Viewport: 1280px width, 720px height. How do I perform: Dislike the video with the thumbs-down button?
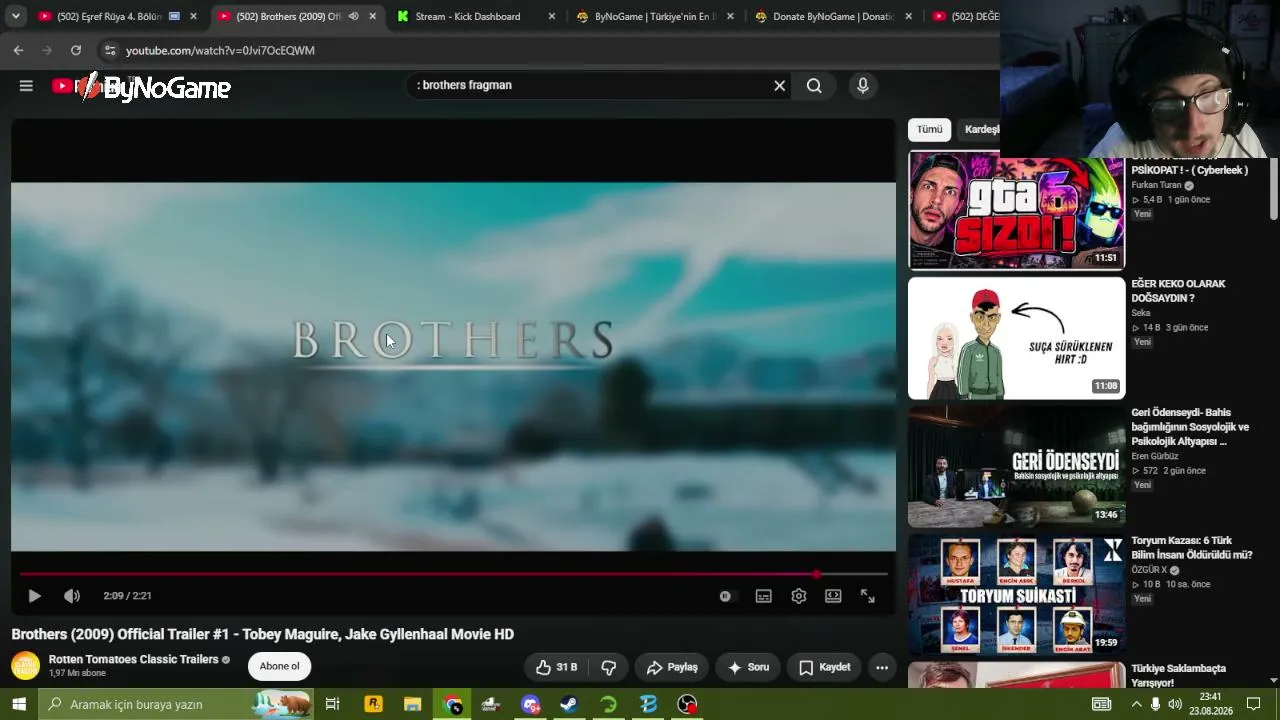pyautogui.click(x=608, y=667)
